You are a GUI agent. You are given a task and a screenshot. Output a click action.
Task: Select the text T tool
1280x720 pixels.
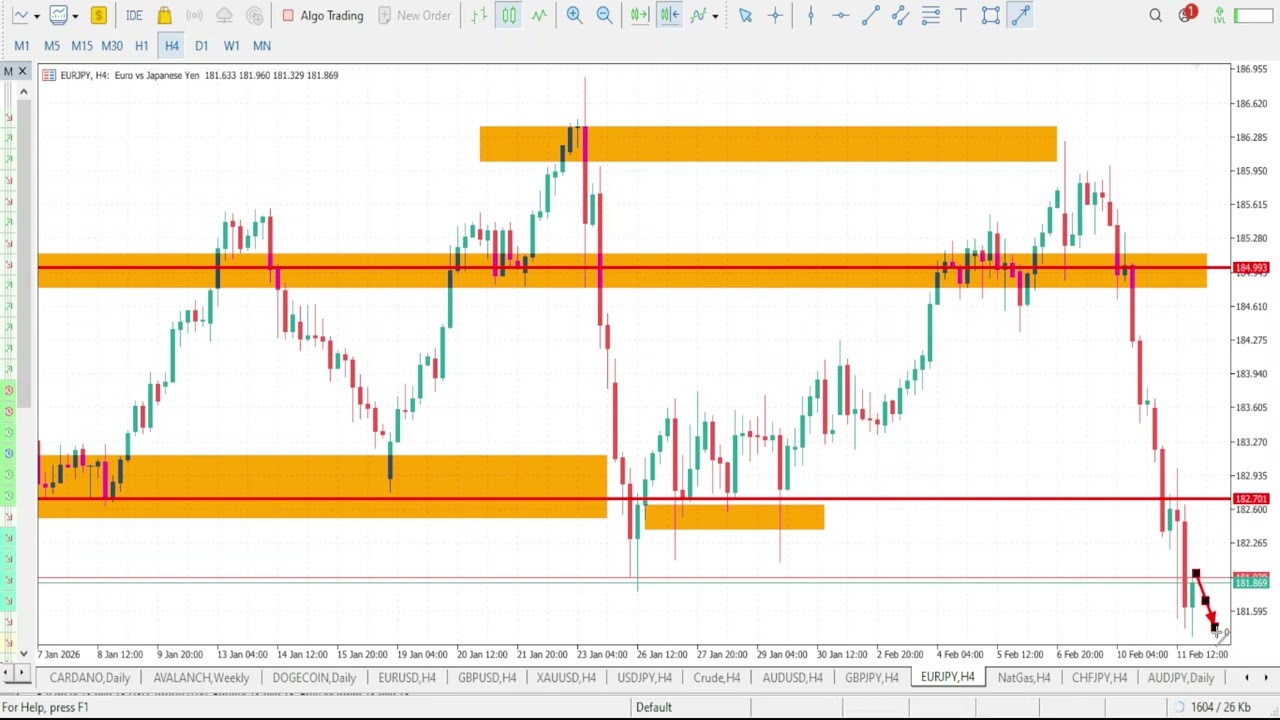point(960,15)
